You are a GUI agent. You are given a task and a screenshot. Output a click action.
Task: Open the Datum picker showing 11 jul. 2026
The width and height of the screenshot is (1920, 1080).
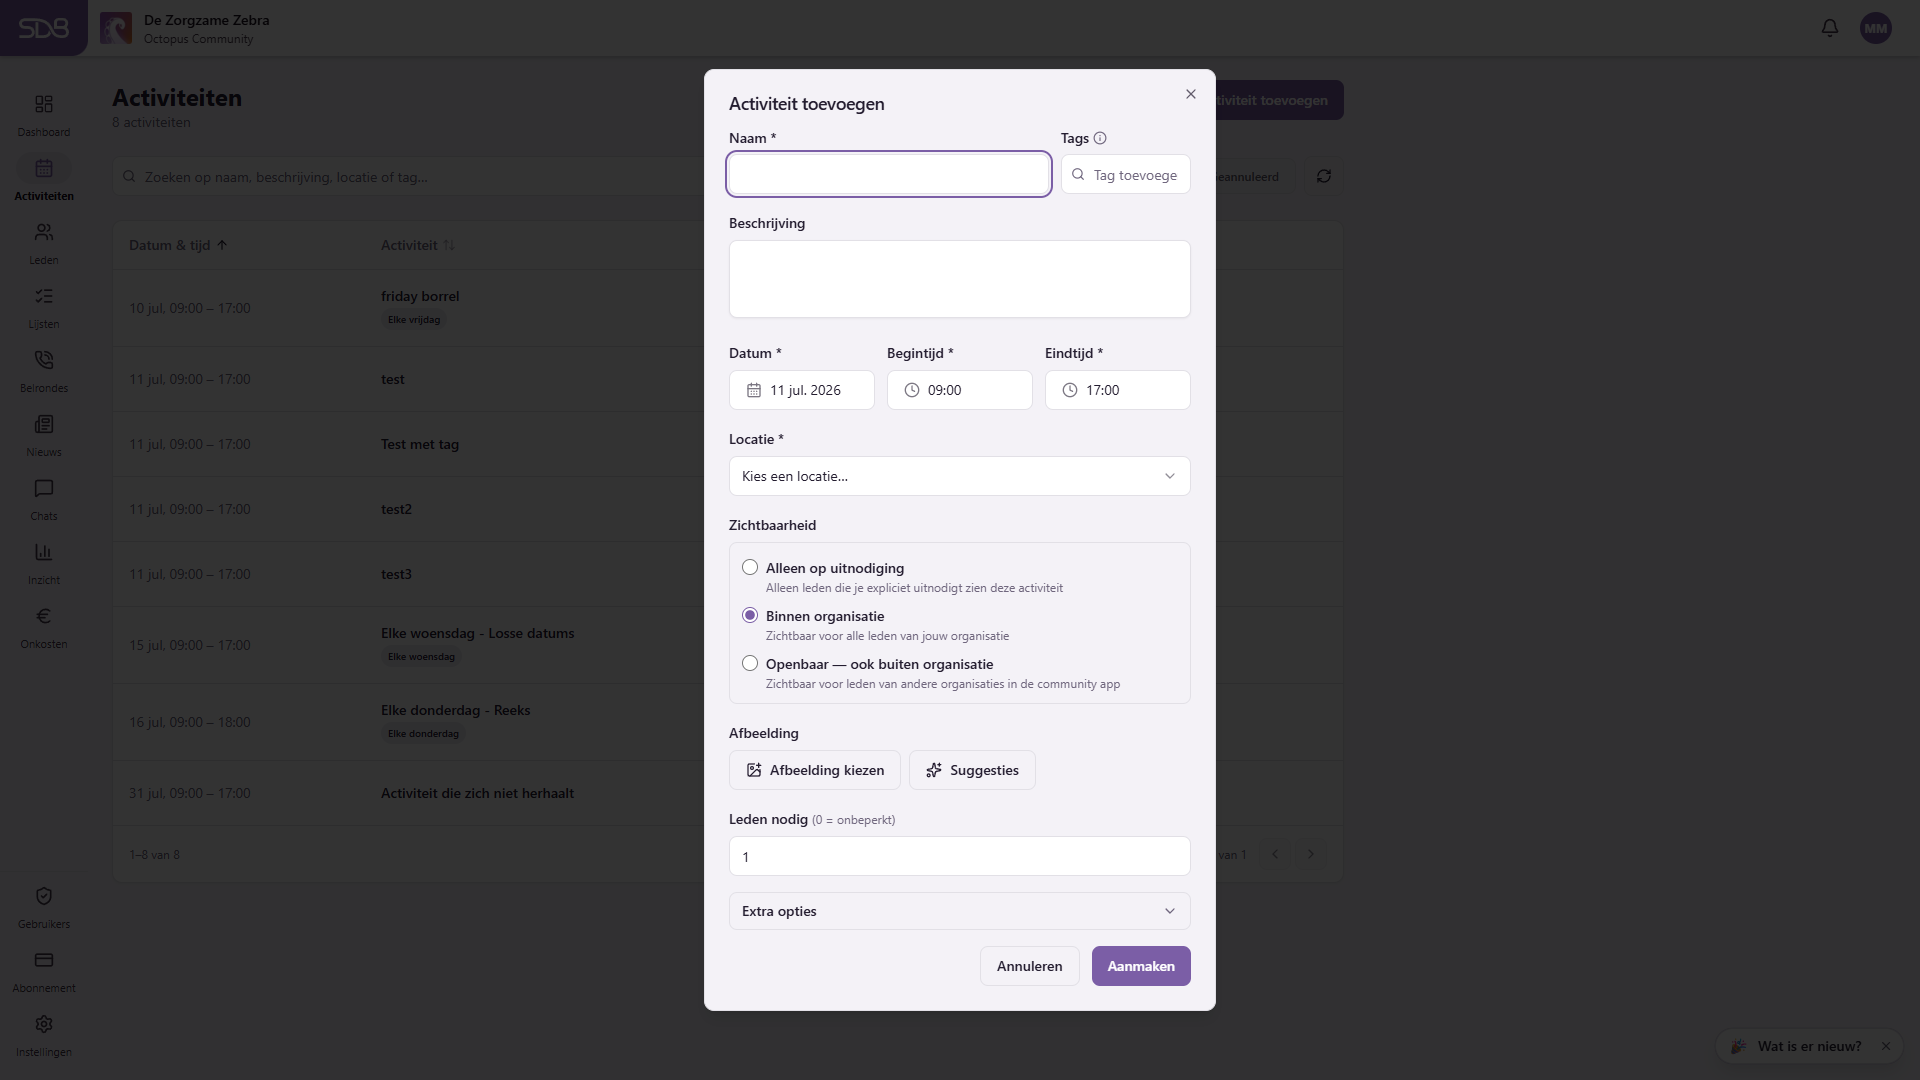pyautogui.click(x=802, y=390)
